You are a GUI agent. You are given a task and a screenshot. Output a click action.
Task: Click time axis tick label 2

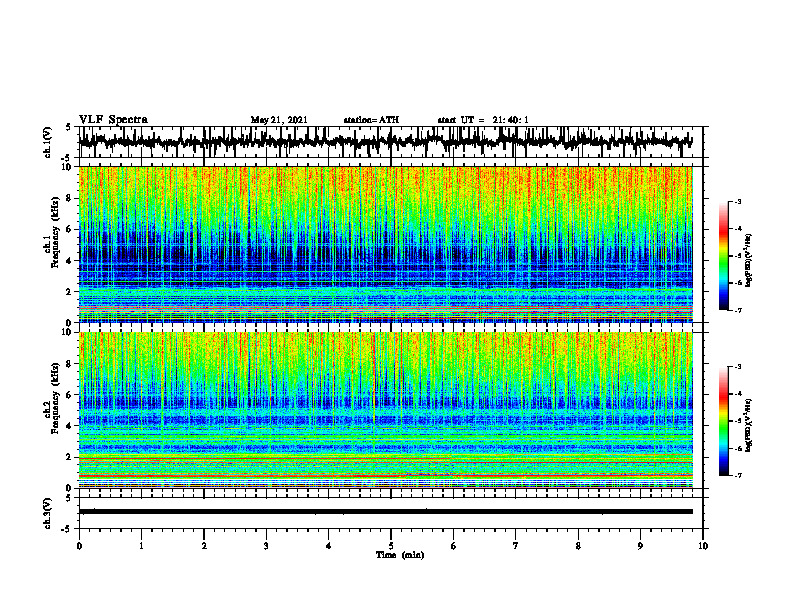(204, 546)
